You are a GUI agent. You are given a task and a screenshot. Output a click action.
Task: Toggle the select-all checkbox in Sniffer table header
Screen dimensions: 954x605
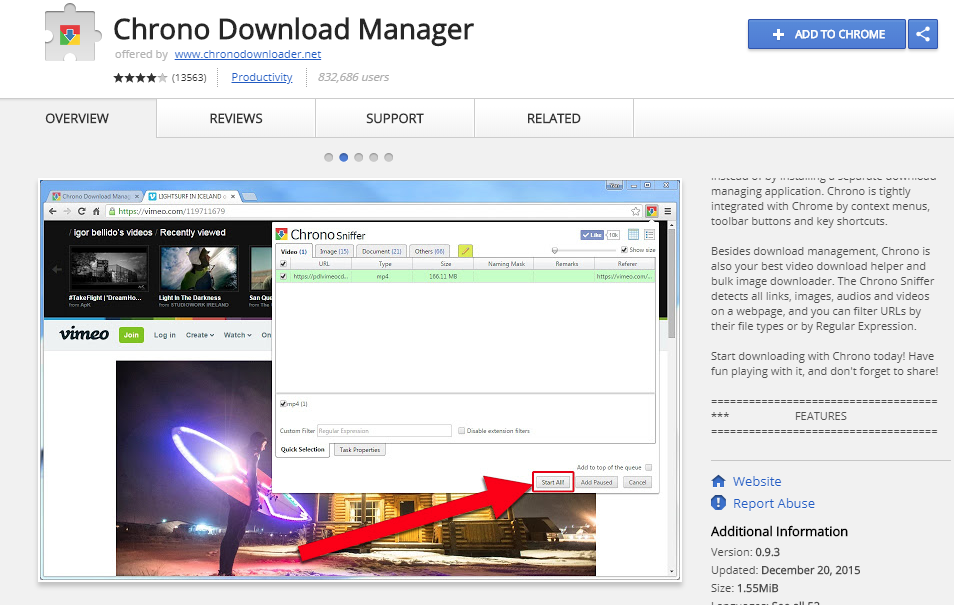point(283,264)
